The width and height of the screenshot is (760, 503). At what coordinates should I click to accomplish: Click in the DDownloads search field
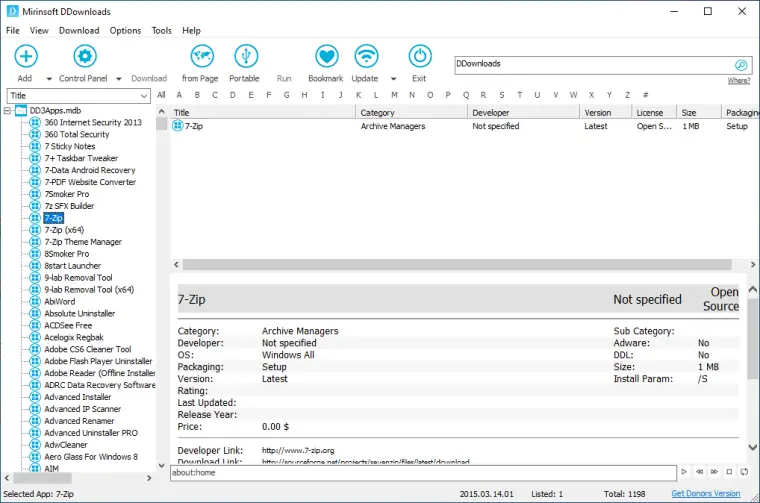pyautogui.click(x=594, y=64)
